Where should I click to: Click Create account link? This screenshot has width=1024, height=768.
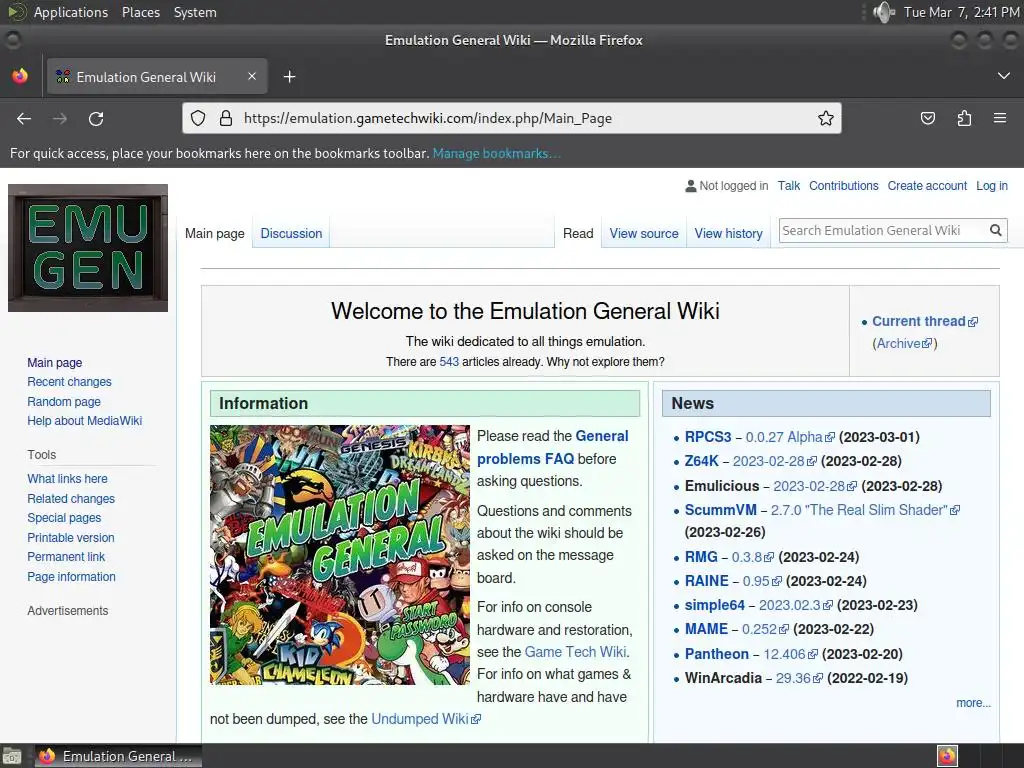927,185
